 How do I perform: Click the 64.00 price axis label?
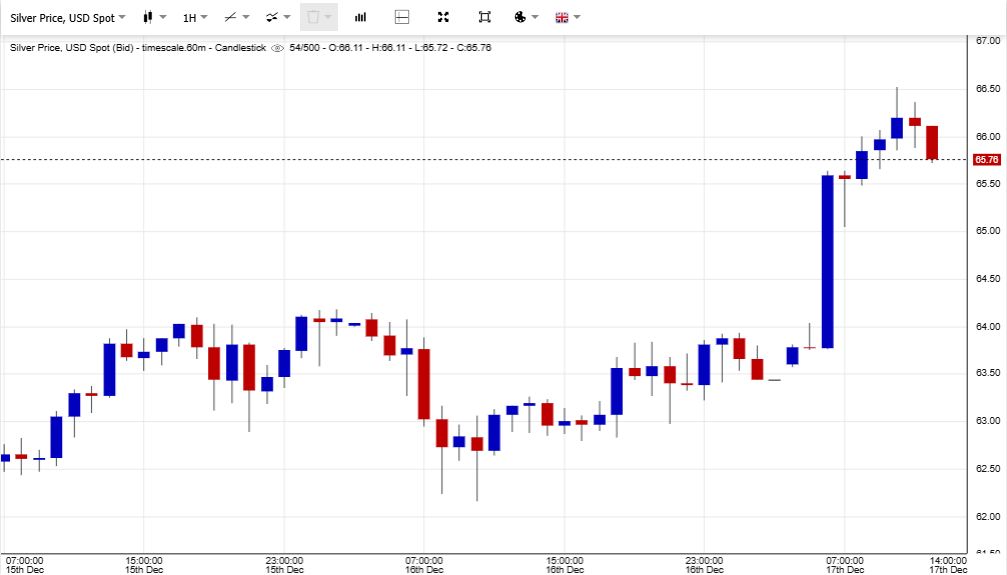coord(988,326)
